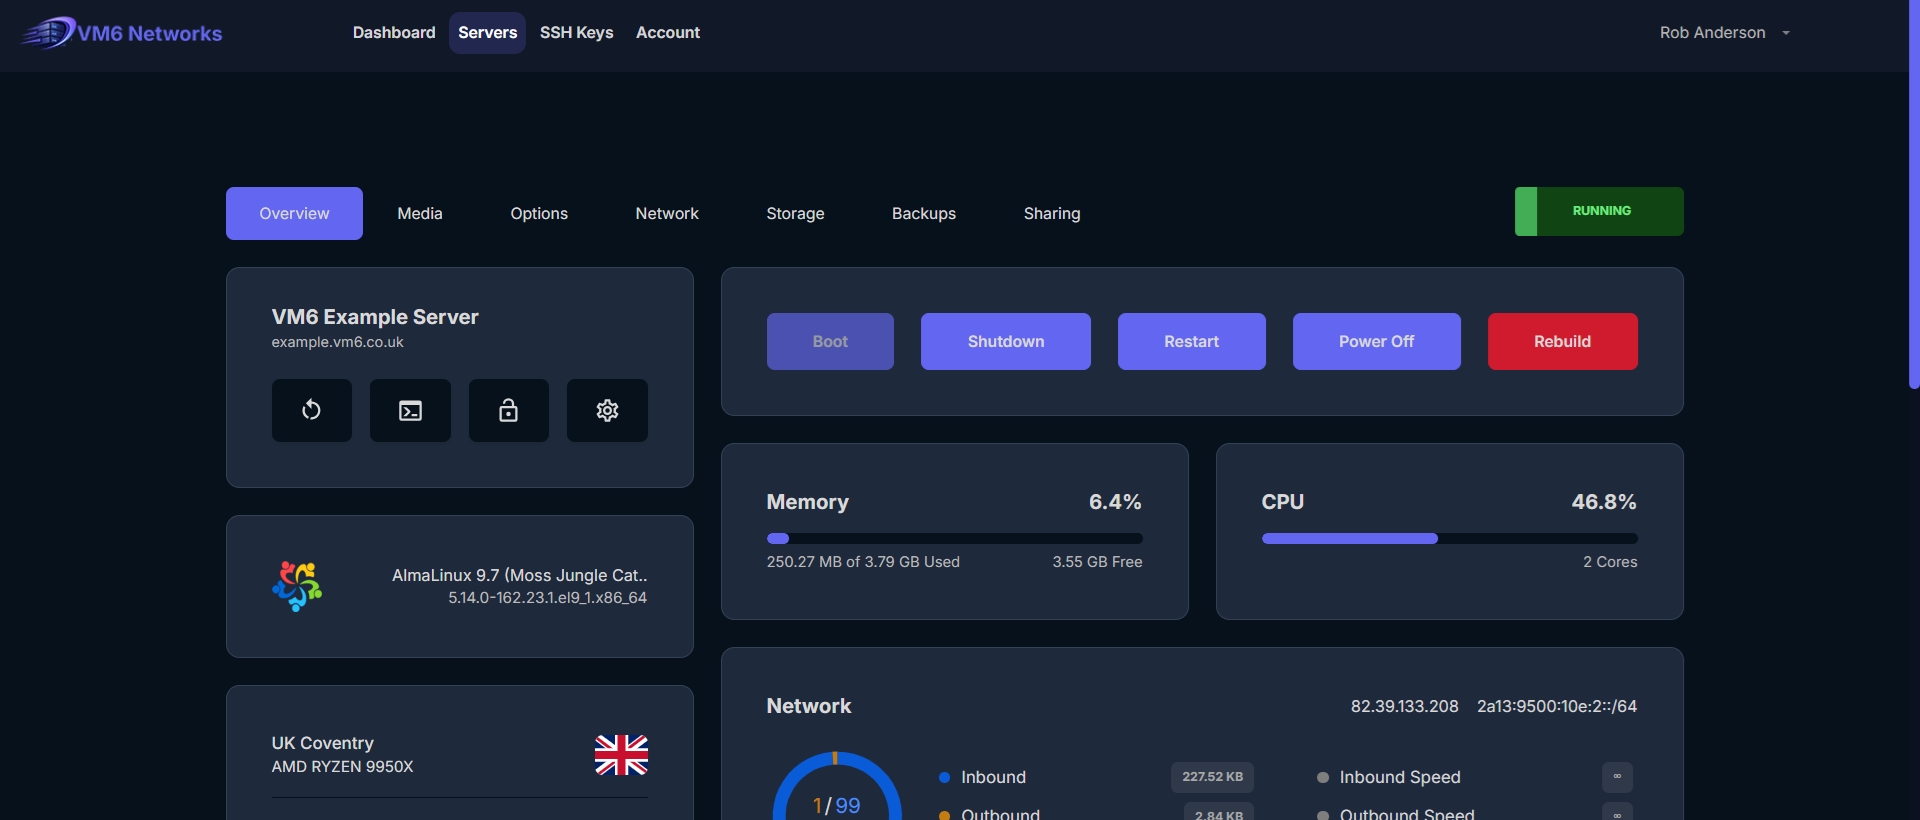Viewport: 1920px width, 820px height.
Task: Click the Inbound Speed infinity badge
Action: click(x=1617, y=777)
